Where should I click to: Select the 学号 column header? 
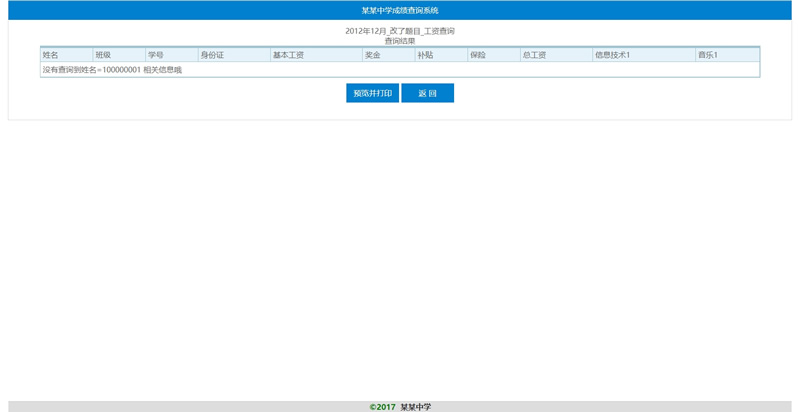click(x=172, y=55)
